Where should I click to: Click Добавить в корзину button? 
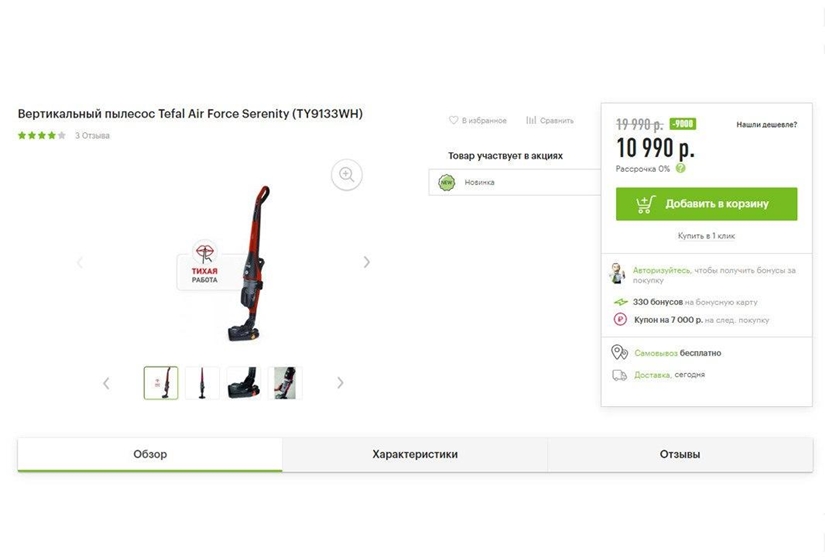tap(707, 204)
